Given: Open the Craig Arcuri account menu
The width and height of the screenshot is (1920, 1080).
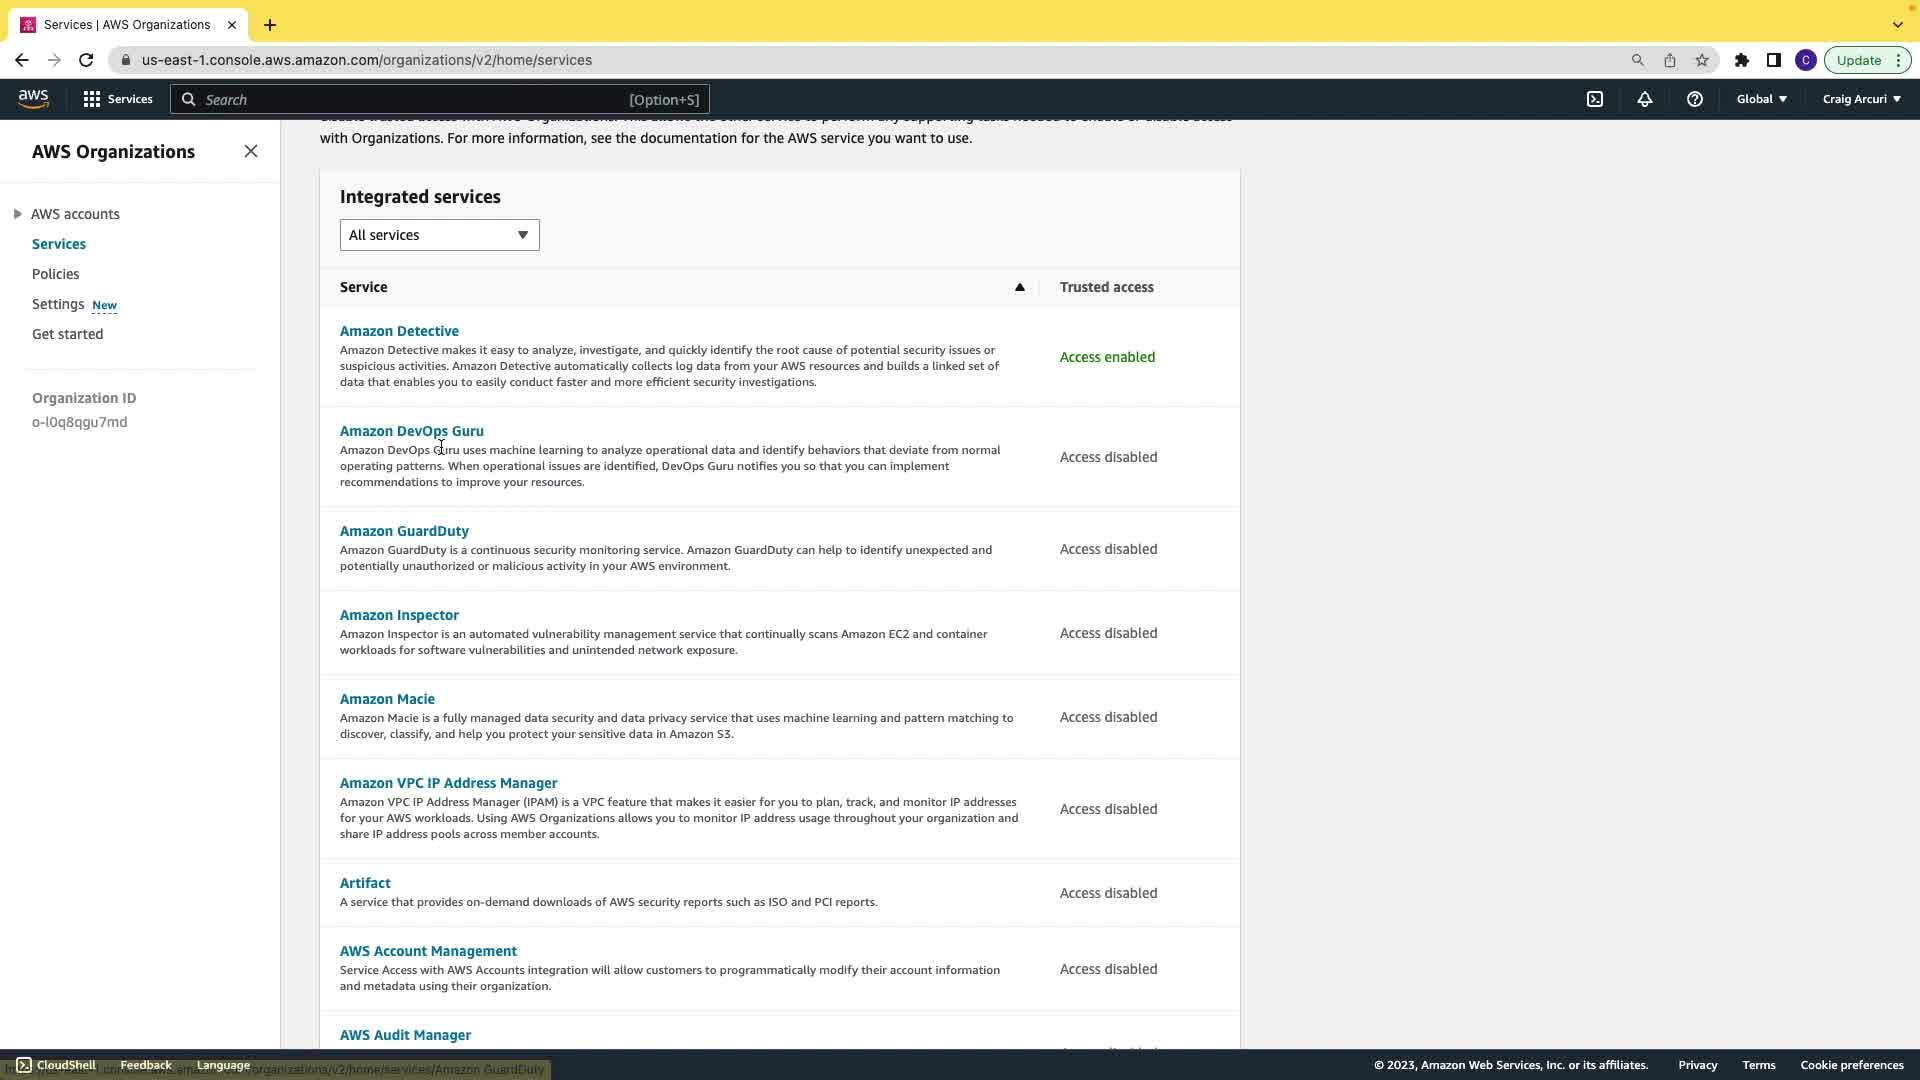Looking at the screenshot, I should click(1862, 99).
